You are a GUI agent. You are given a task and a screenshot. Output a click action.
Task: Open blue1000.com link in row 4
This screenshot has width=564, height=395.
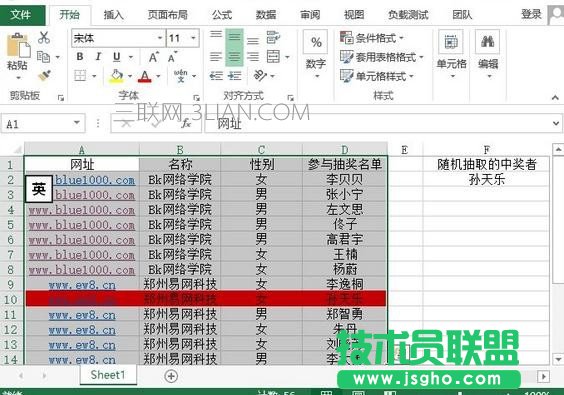(82, 210)
